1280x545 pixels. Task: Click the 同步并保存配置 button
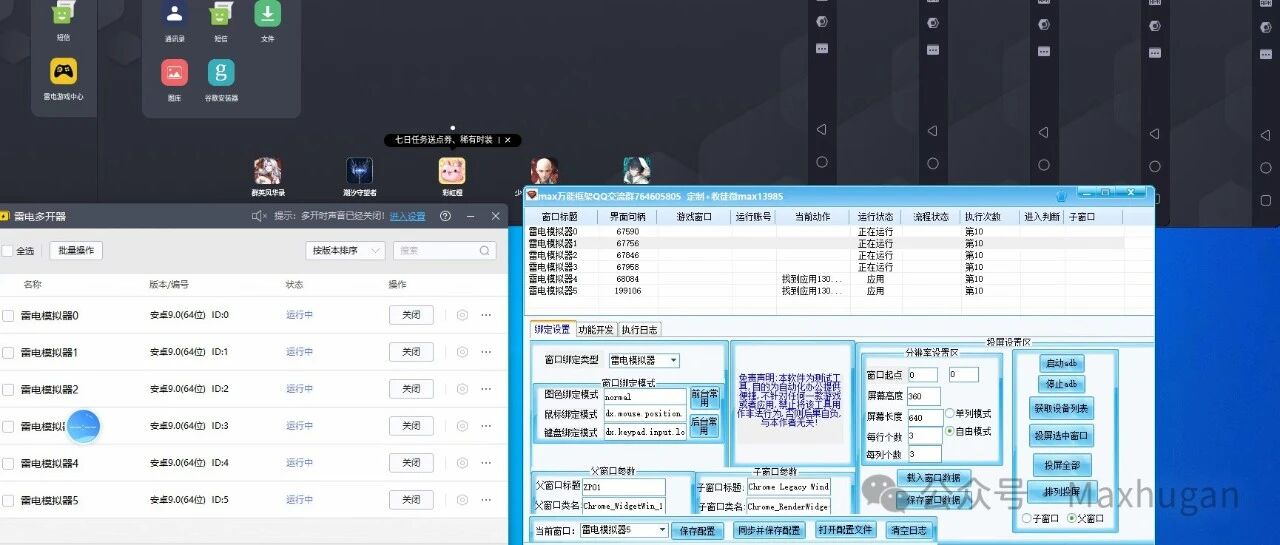[769, 530]
